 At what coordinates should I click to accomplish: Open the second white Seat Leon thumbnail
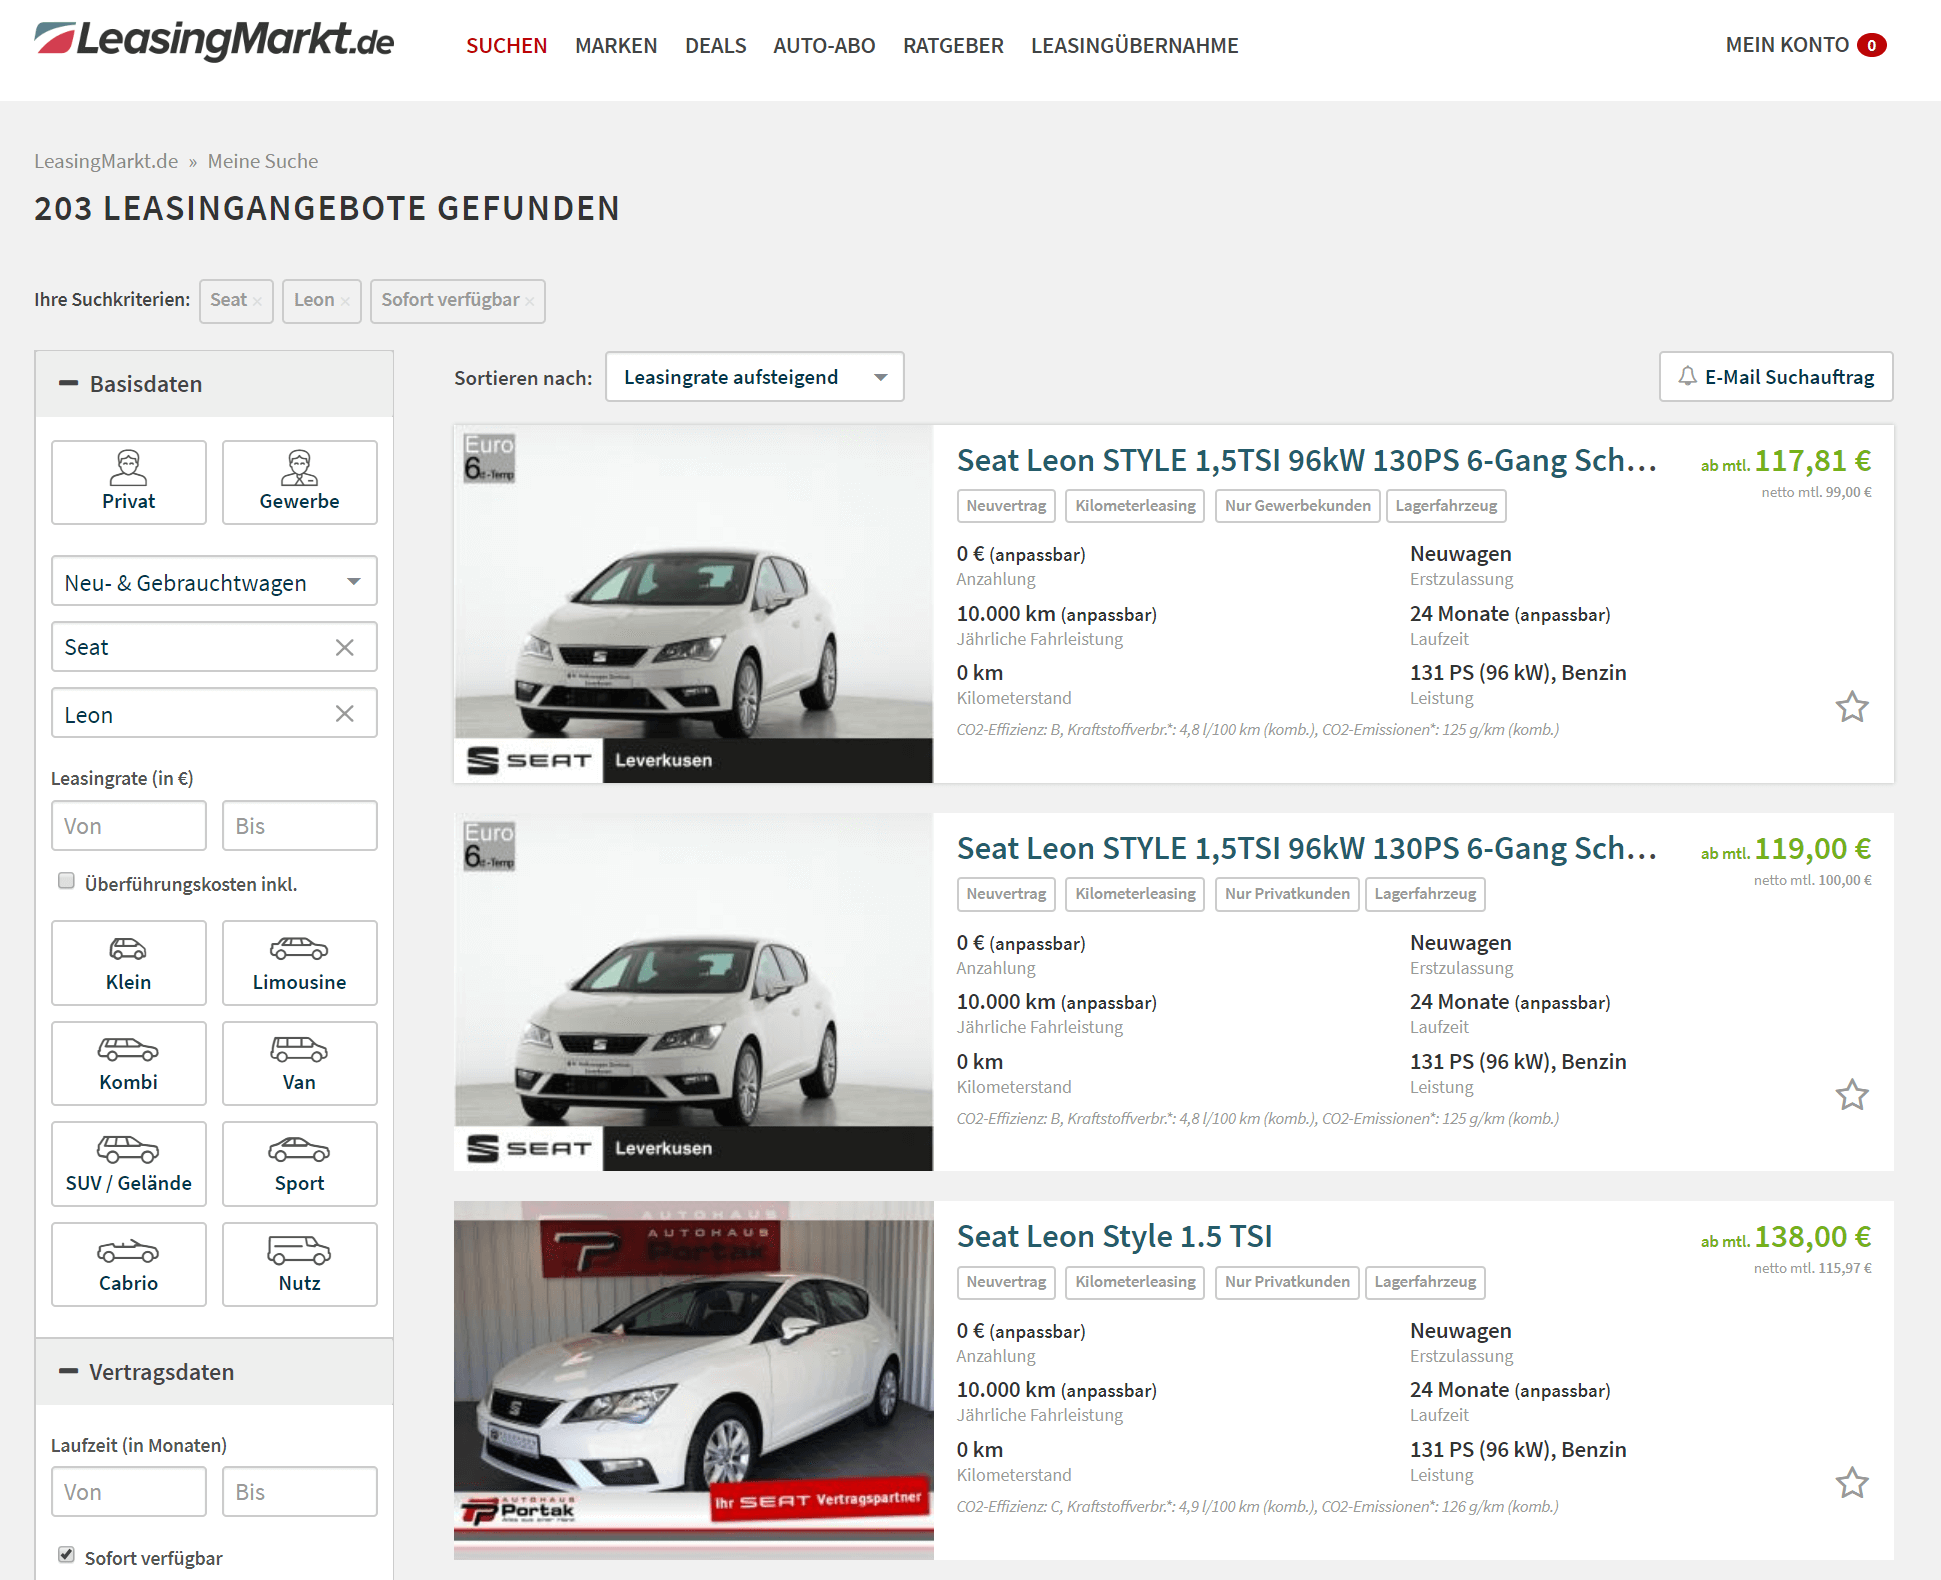pos(693,992)
